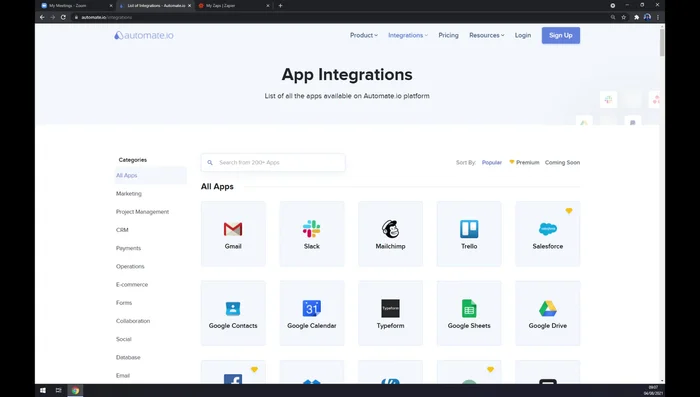Open the Windows Start button
This screenshot has height=397, width=700.
click(x=43, y=390)
